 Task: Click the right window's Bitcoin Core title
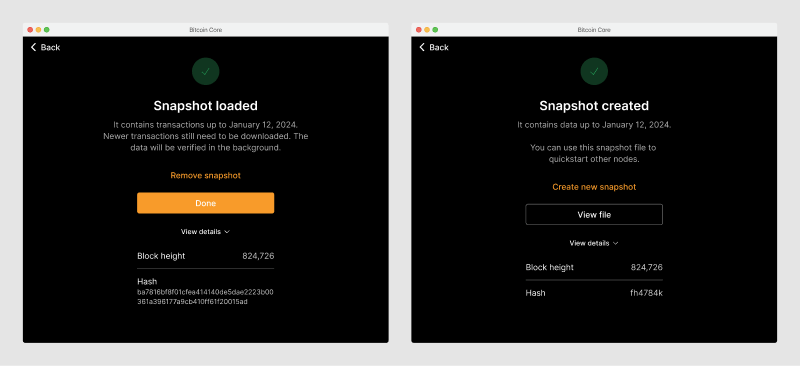pos(594,30)
